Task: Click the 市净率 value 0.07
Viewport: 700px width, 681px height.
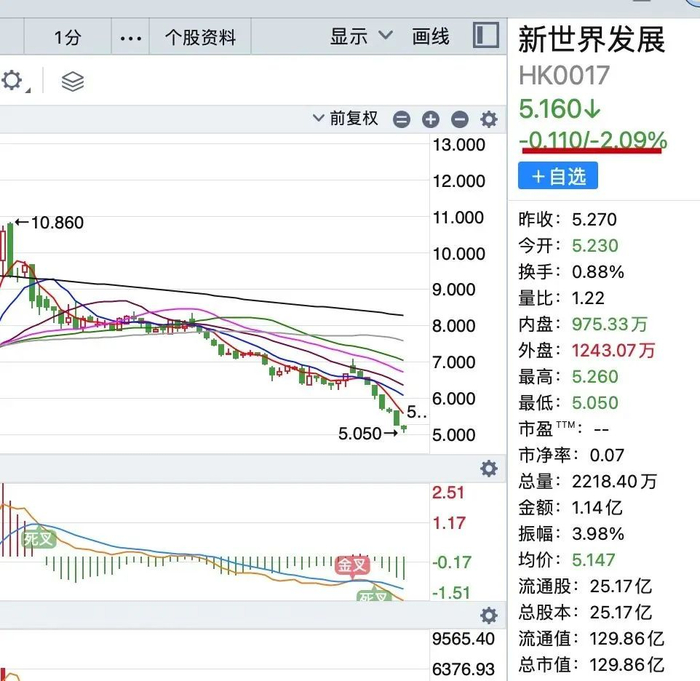Action: click(x=607, y=455)
